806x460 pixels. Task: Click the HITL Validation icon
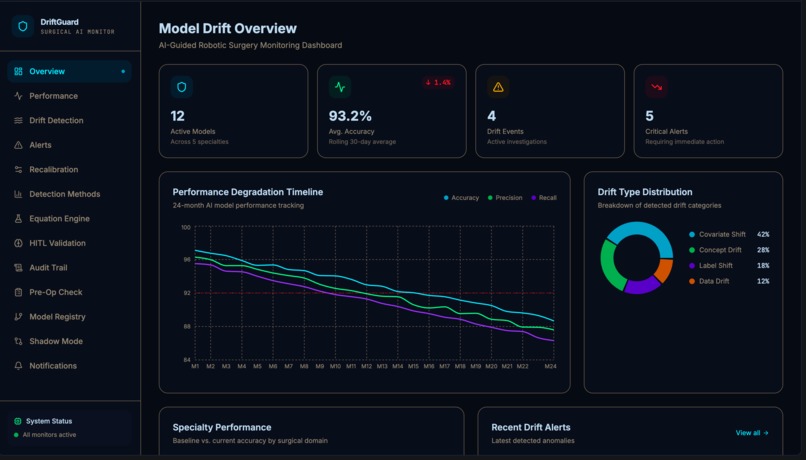tap(18, 243)
